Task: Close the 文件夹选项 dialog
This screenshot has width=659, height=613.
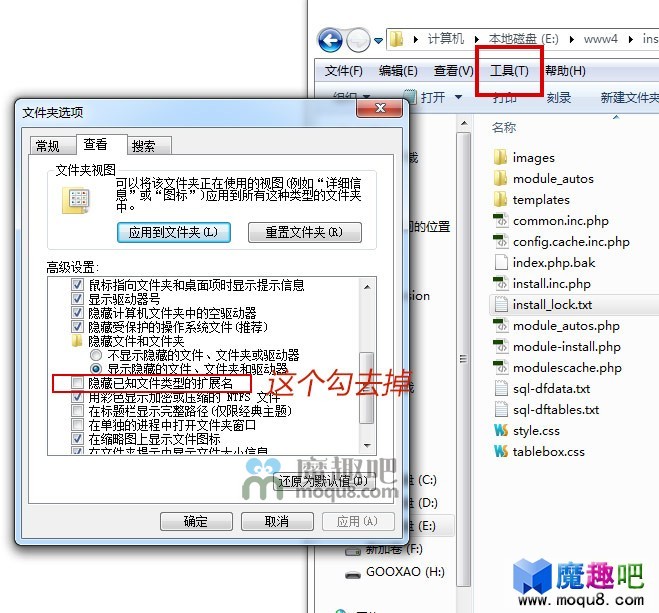Action: [380, 108]
